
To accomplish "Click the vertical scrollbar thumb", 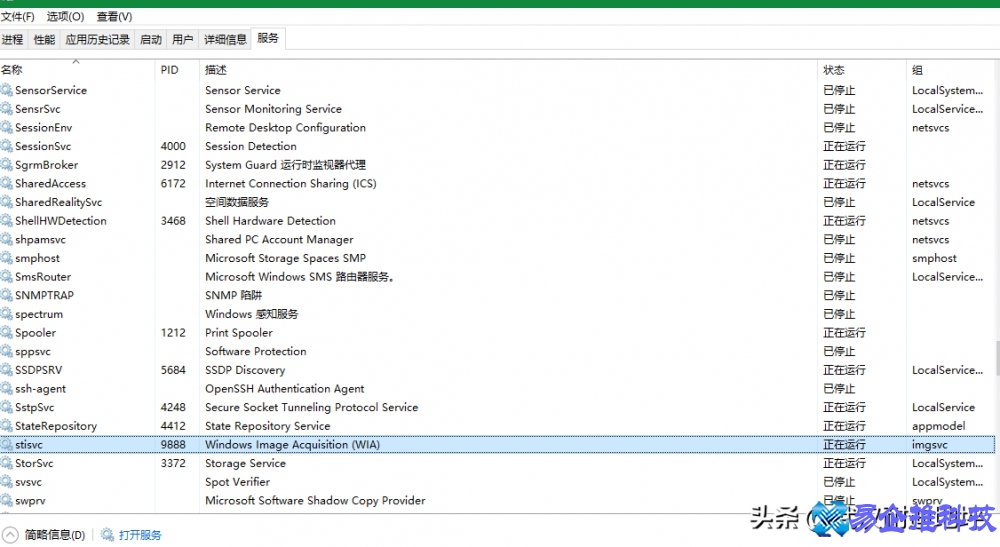I will coord(995,358).
